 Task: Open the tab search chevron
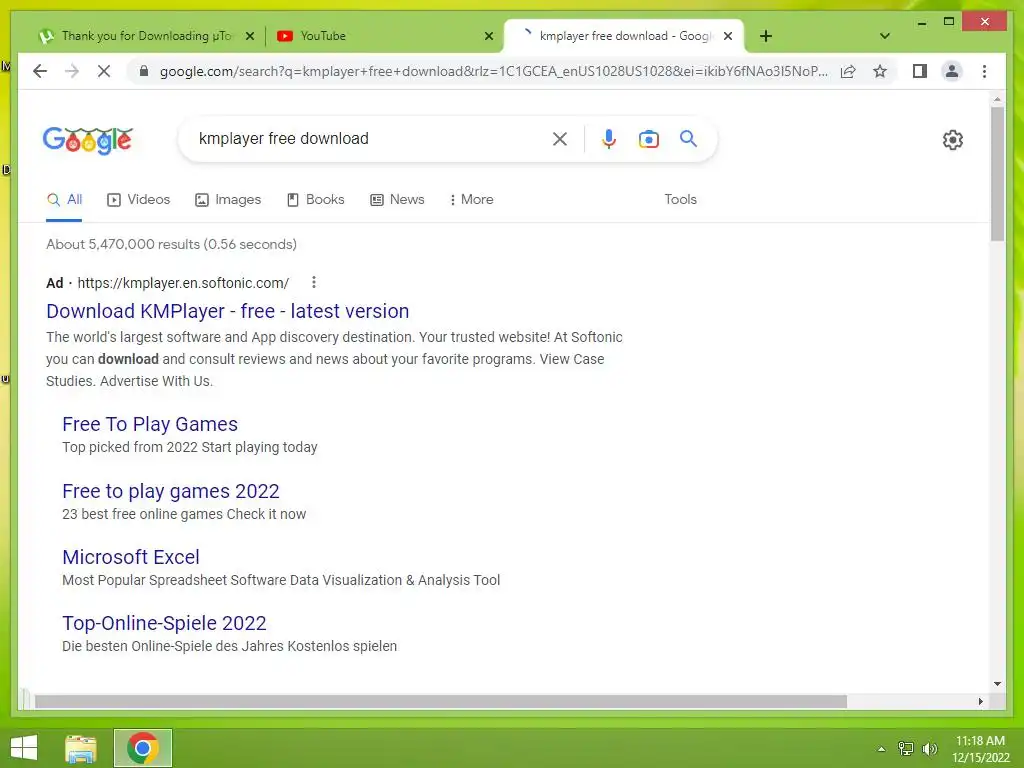tap(884, 36)
